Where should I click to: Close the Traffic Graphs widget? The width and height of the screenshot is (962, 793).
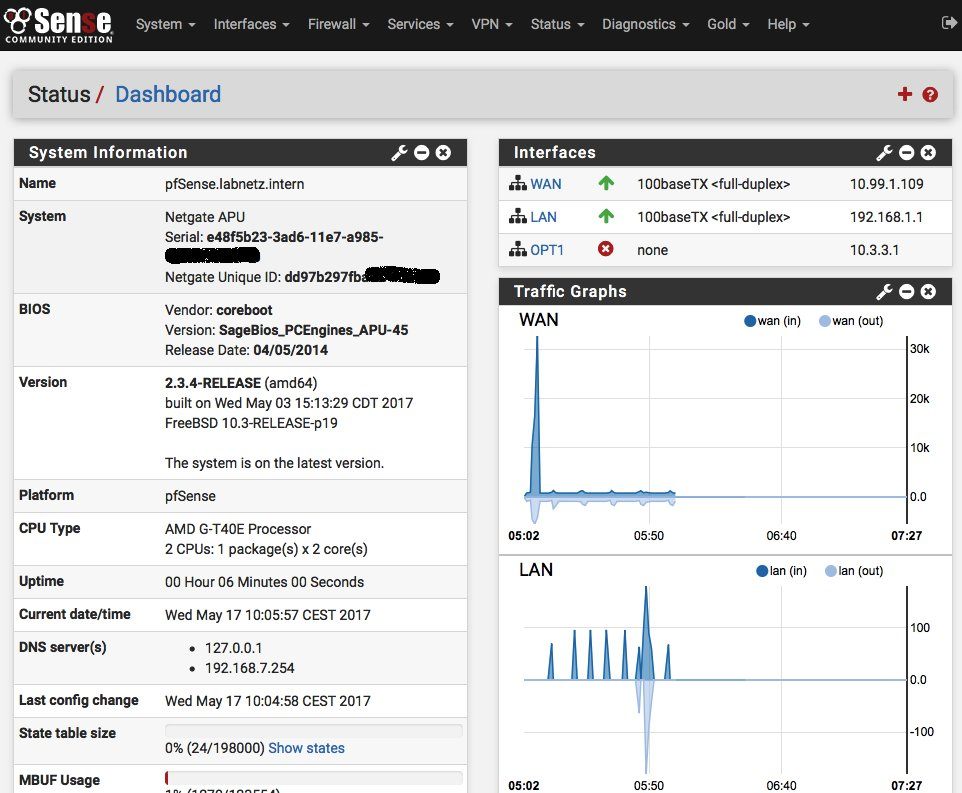point(928,292)
